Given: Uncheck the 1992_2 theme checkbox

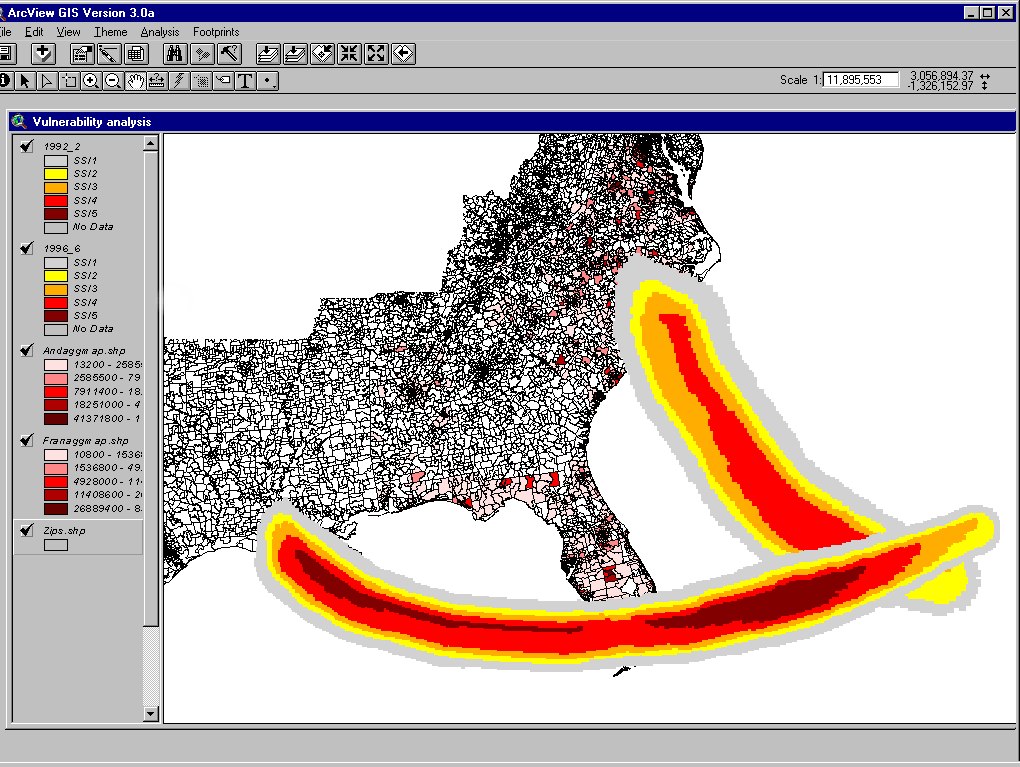Looking at the screenshot, I should 27,146.
